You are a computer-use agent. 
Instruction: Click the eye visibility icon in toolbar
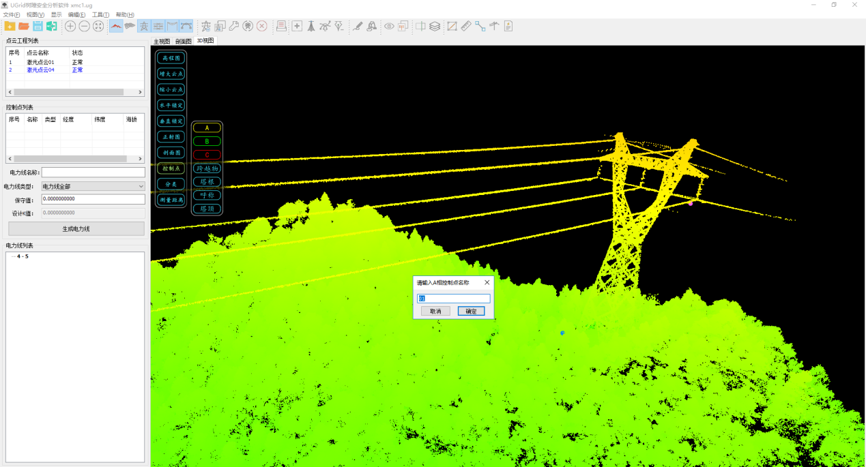click(389, 26)
